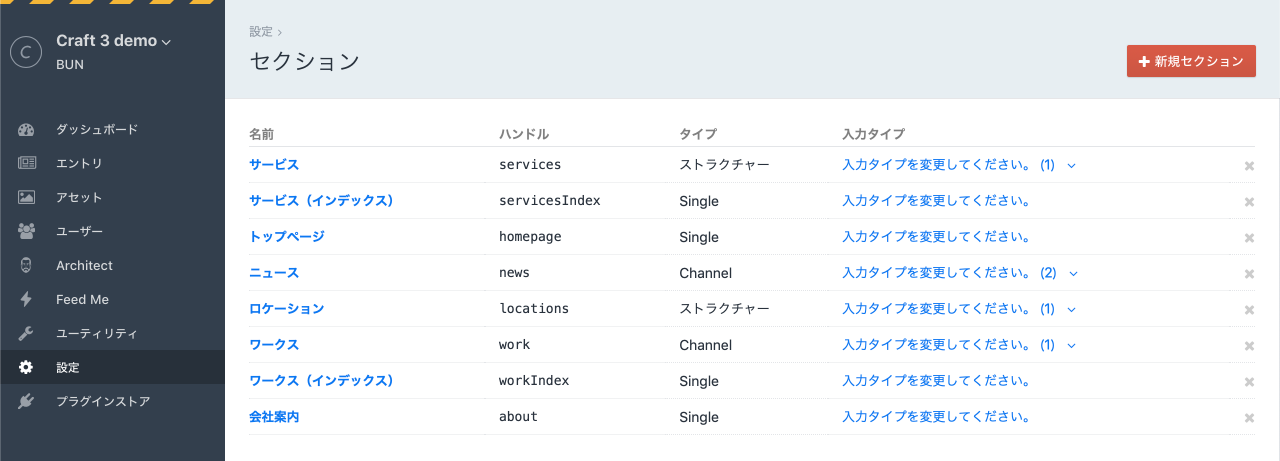Viewport: 1280px width, 461px height.
Task: Delete the 会社案内 section via X
Action: point(1248,418)
